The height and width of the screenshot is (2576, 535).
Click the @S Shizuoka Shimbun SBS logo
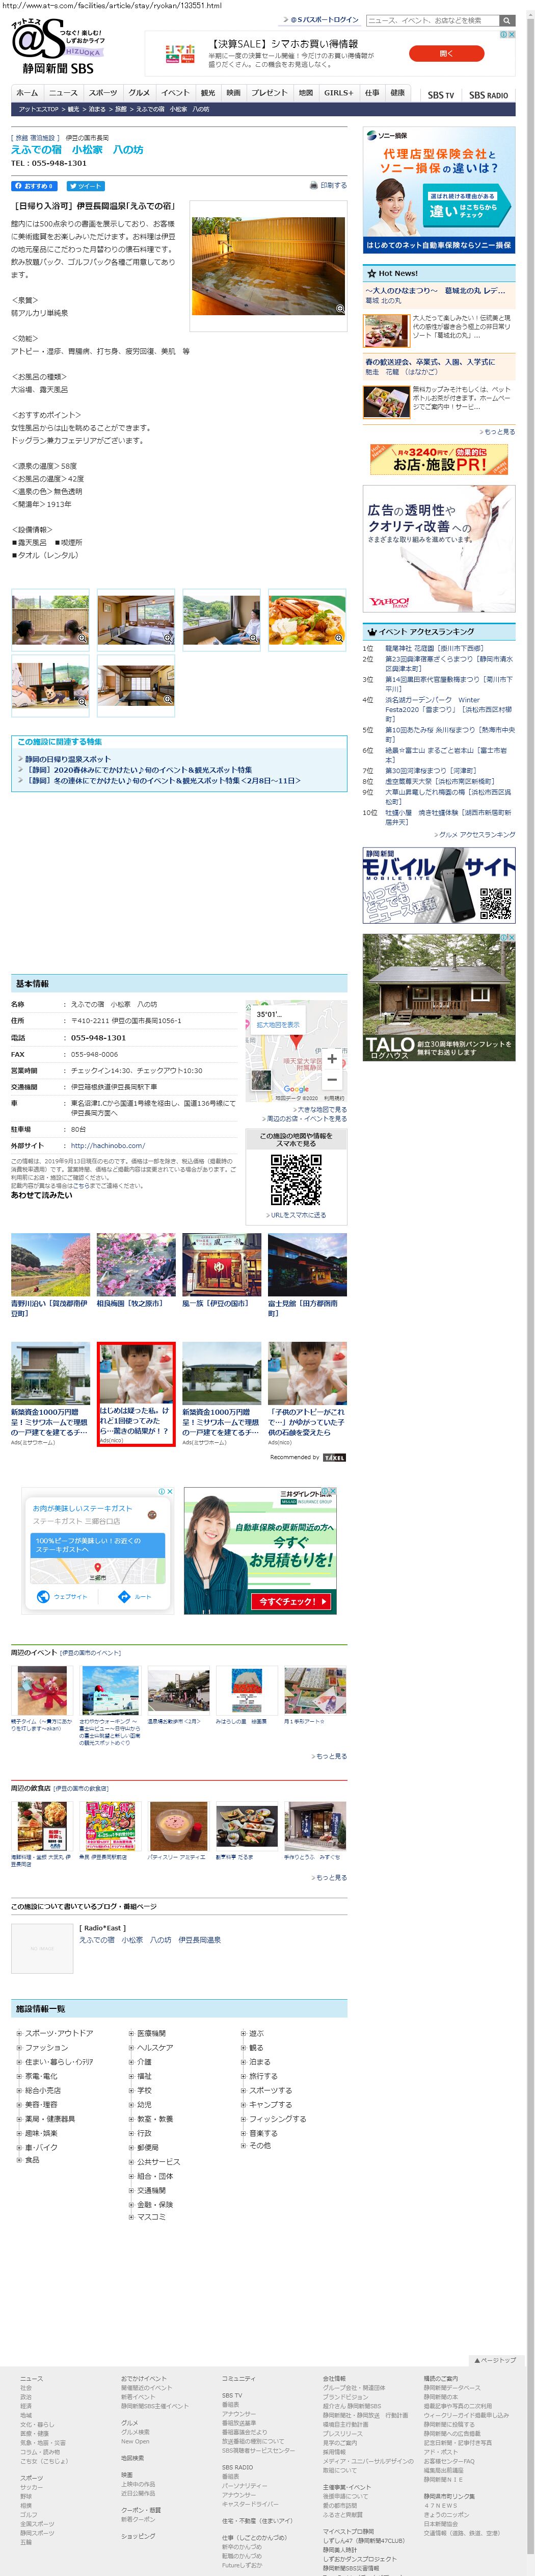[57, 46]
